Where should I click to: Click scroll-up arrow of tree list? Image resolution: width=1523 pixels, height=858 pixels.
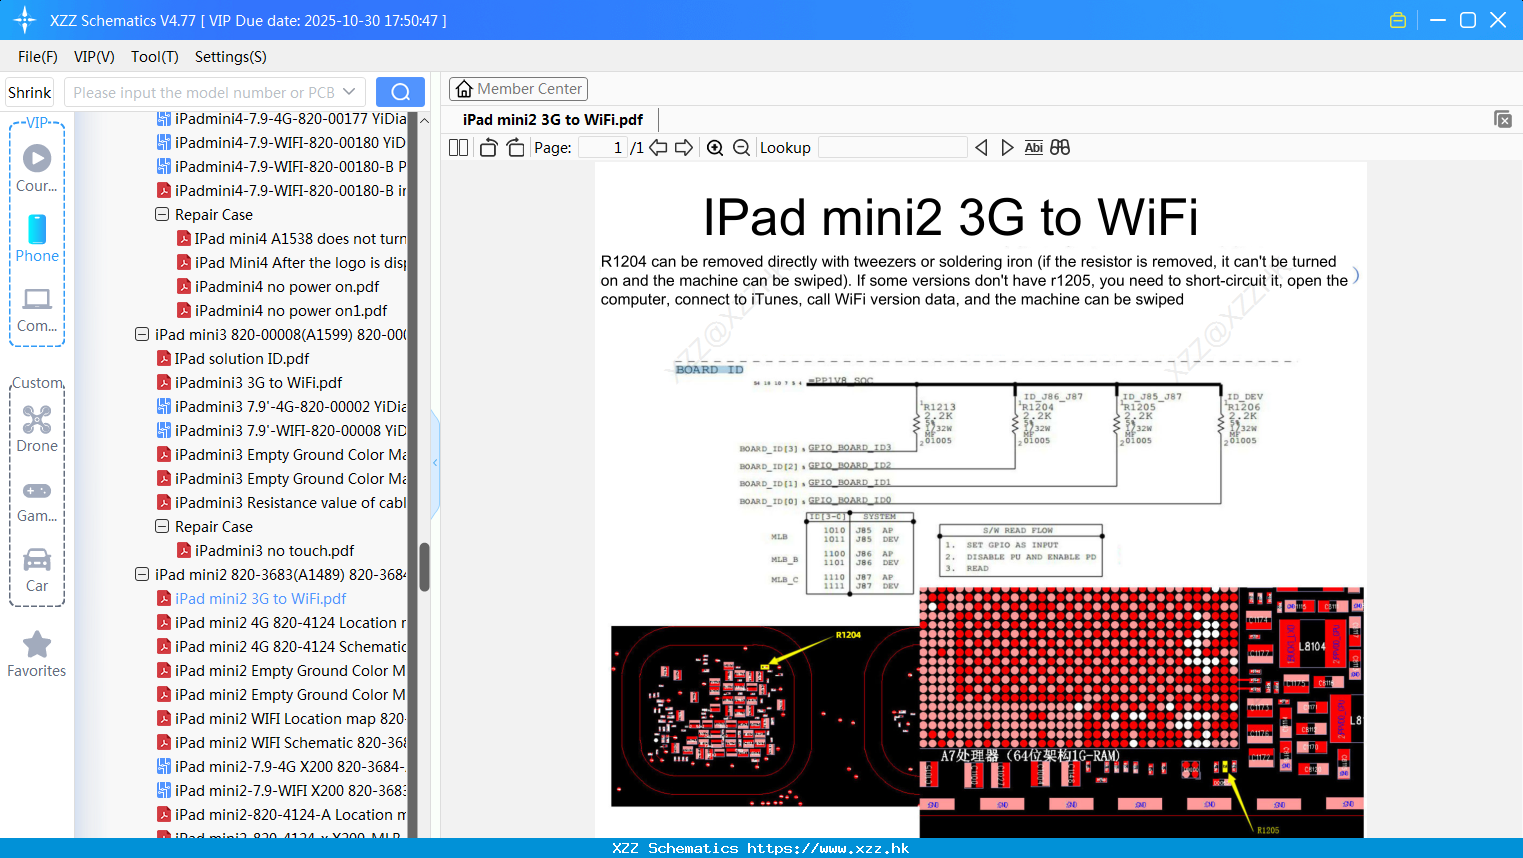point(424,120)
